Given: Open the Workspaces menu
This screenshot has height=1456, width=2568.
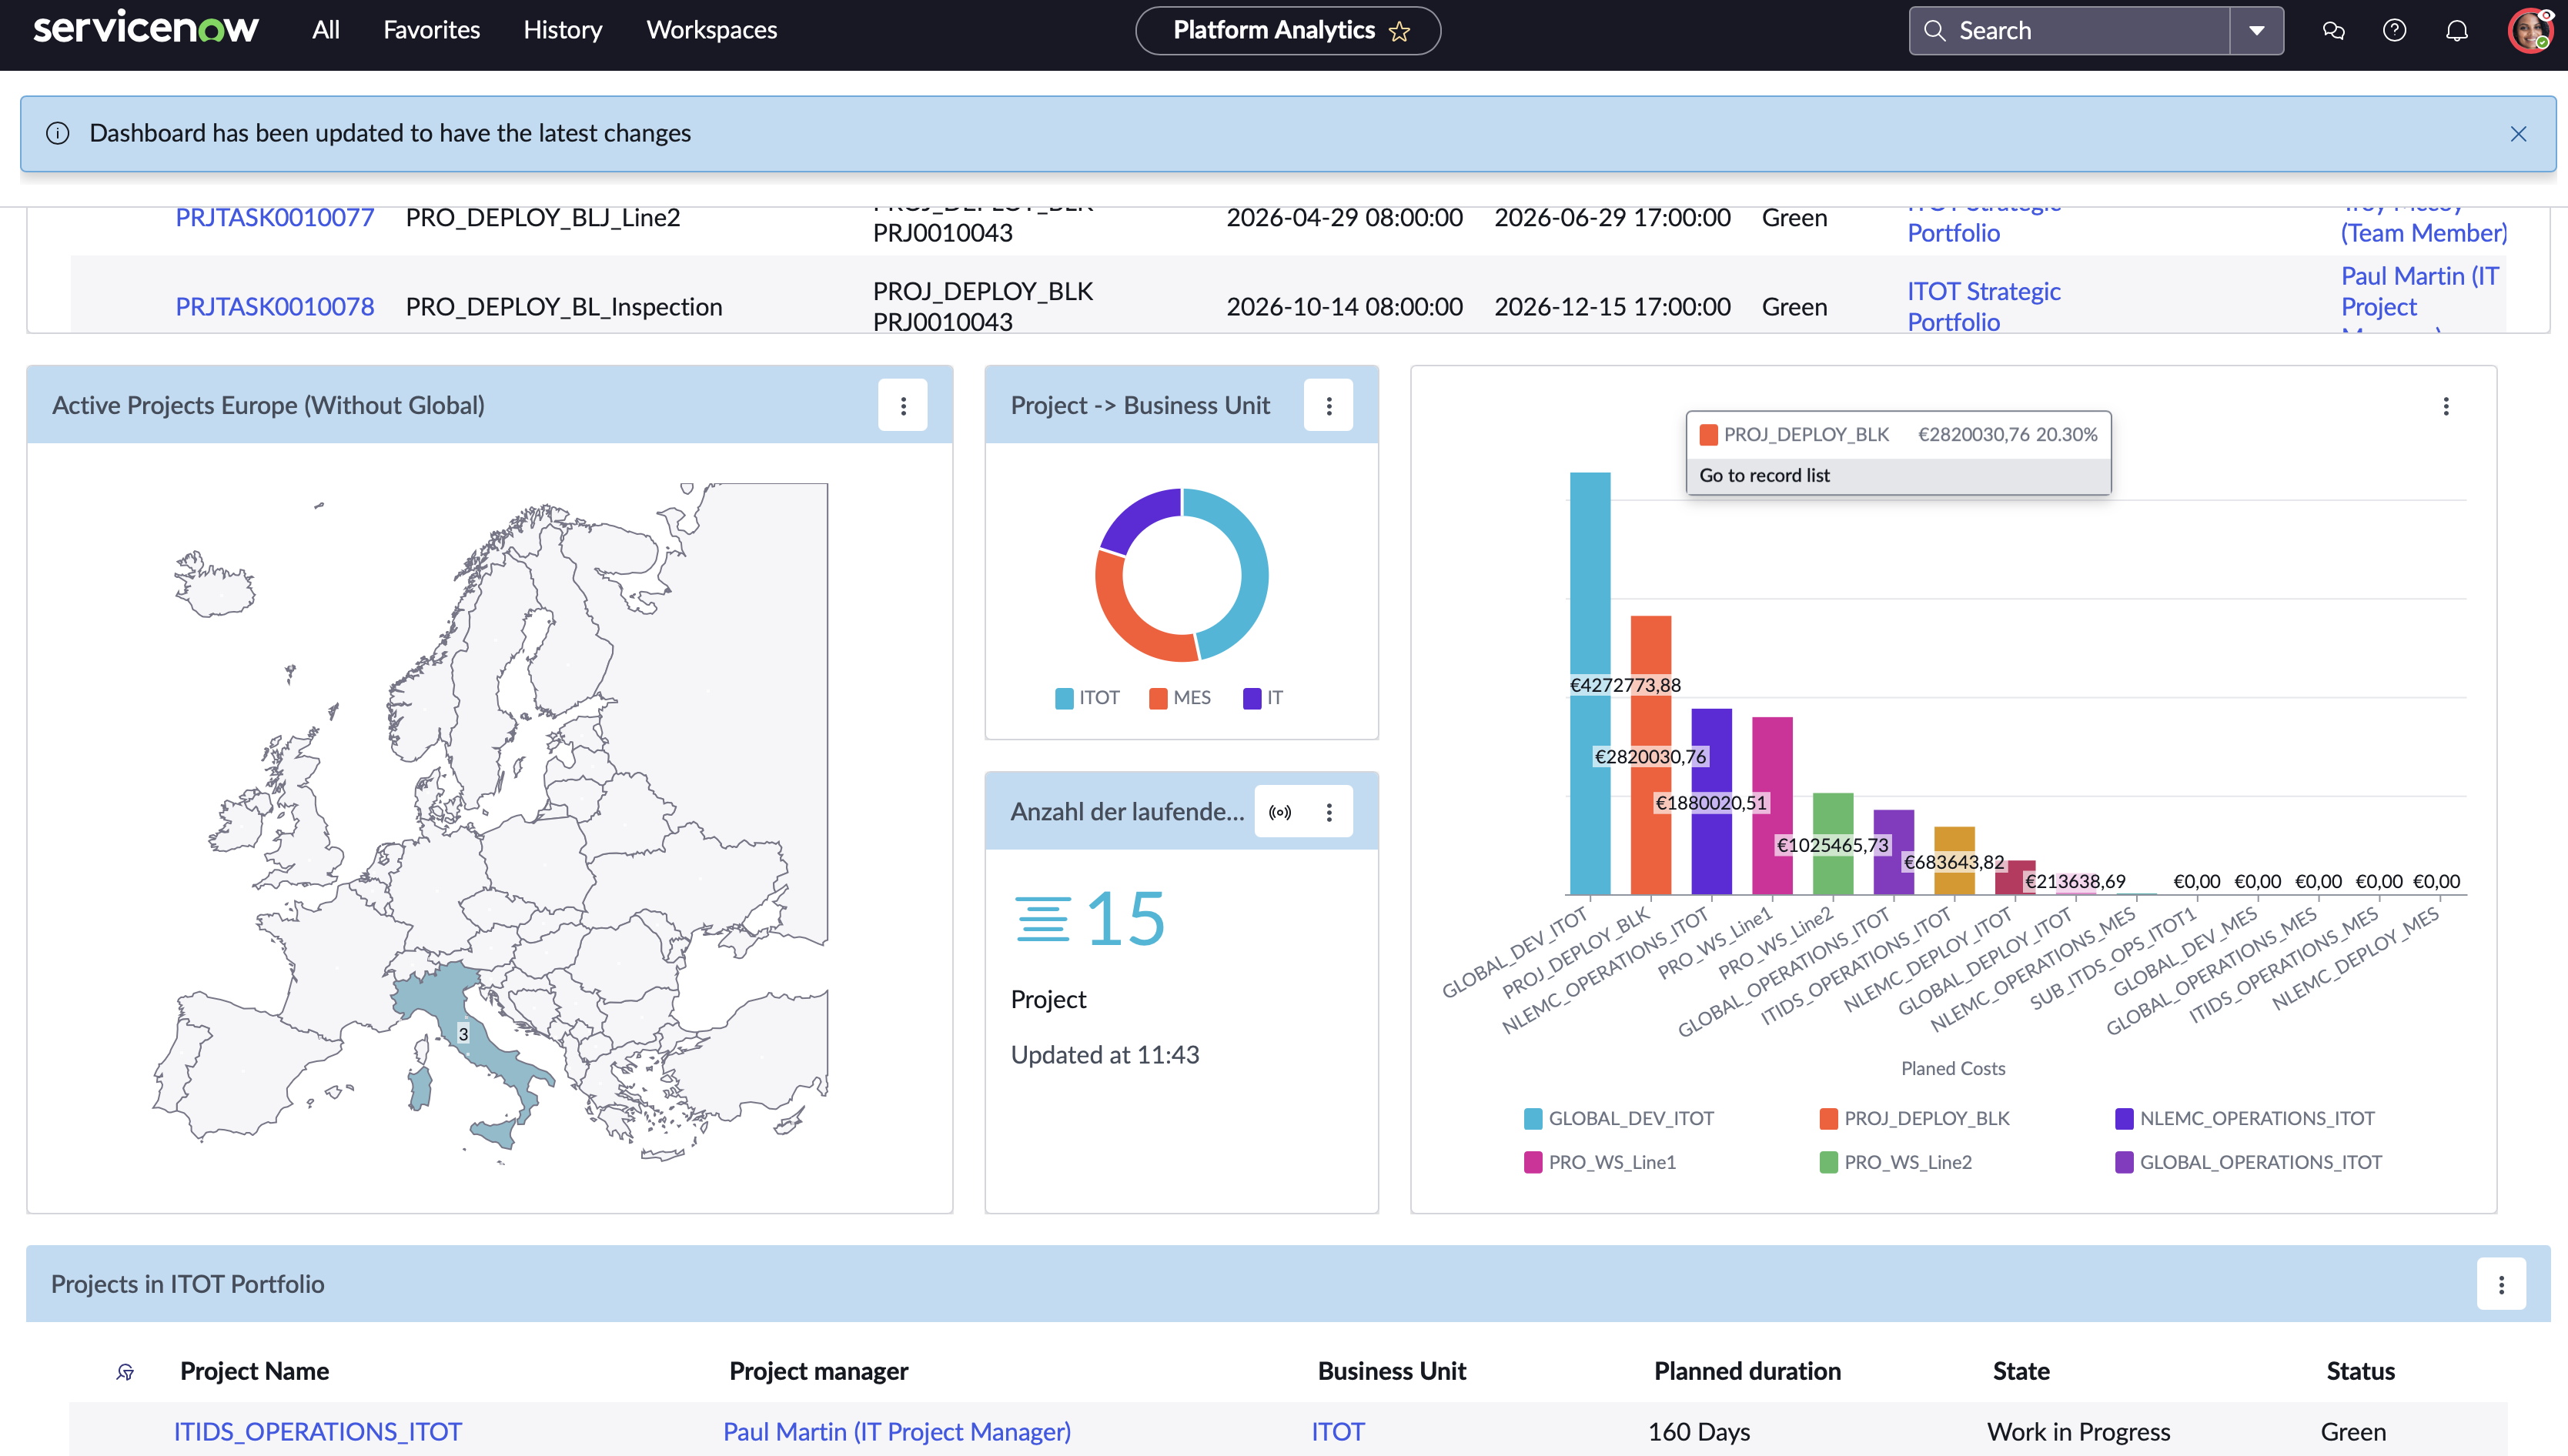Looking at the screenshot, I should (x=711, y=30).
